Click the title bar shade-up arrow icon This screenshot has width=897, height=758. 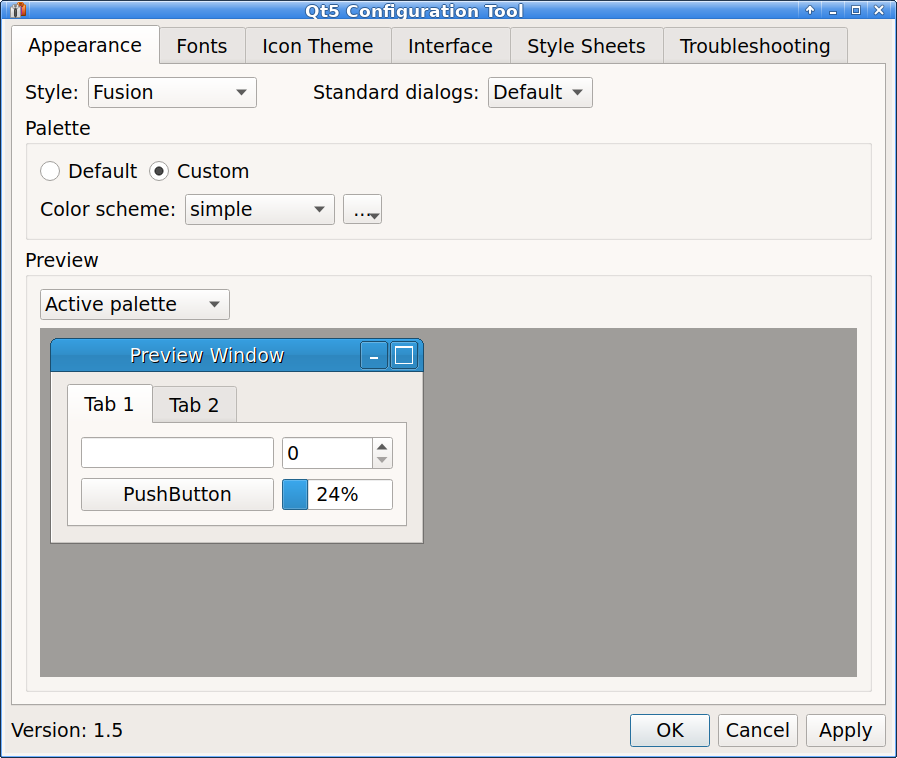[810, 10]
